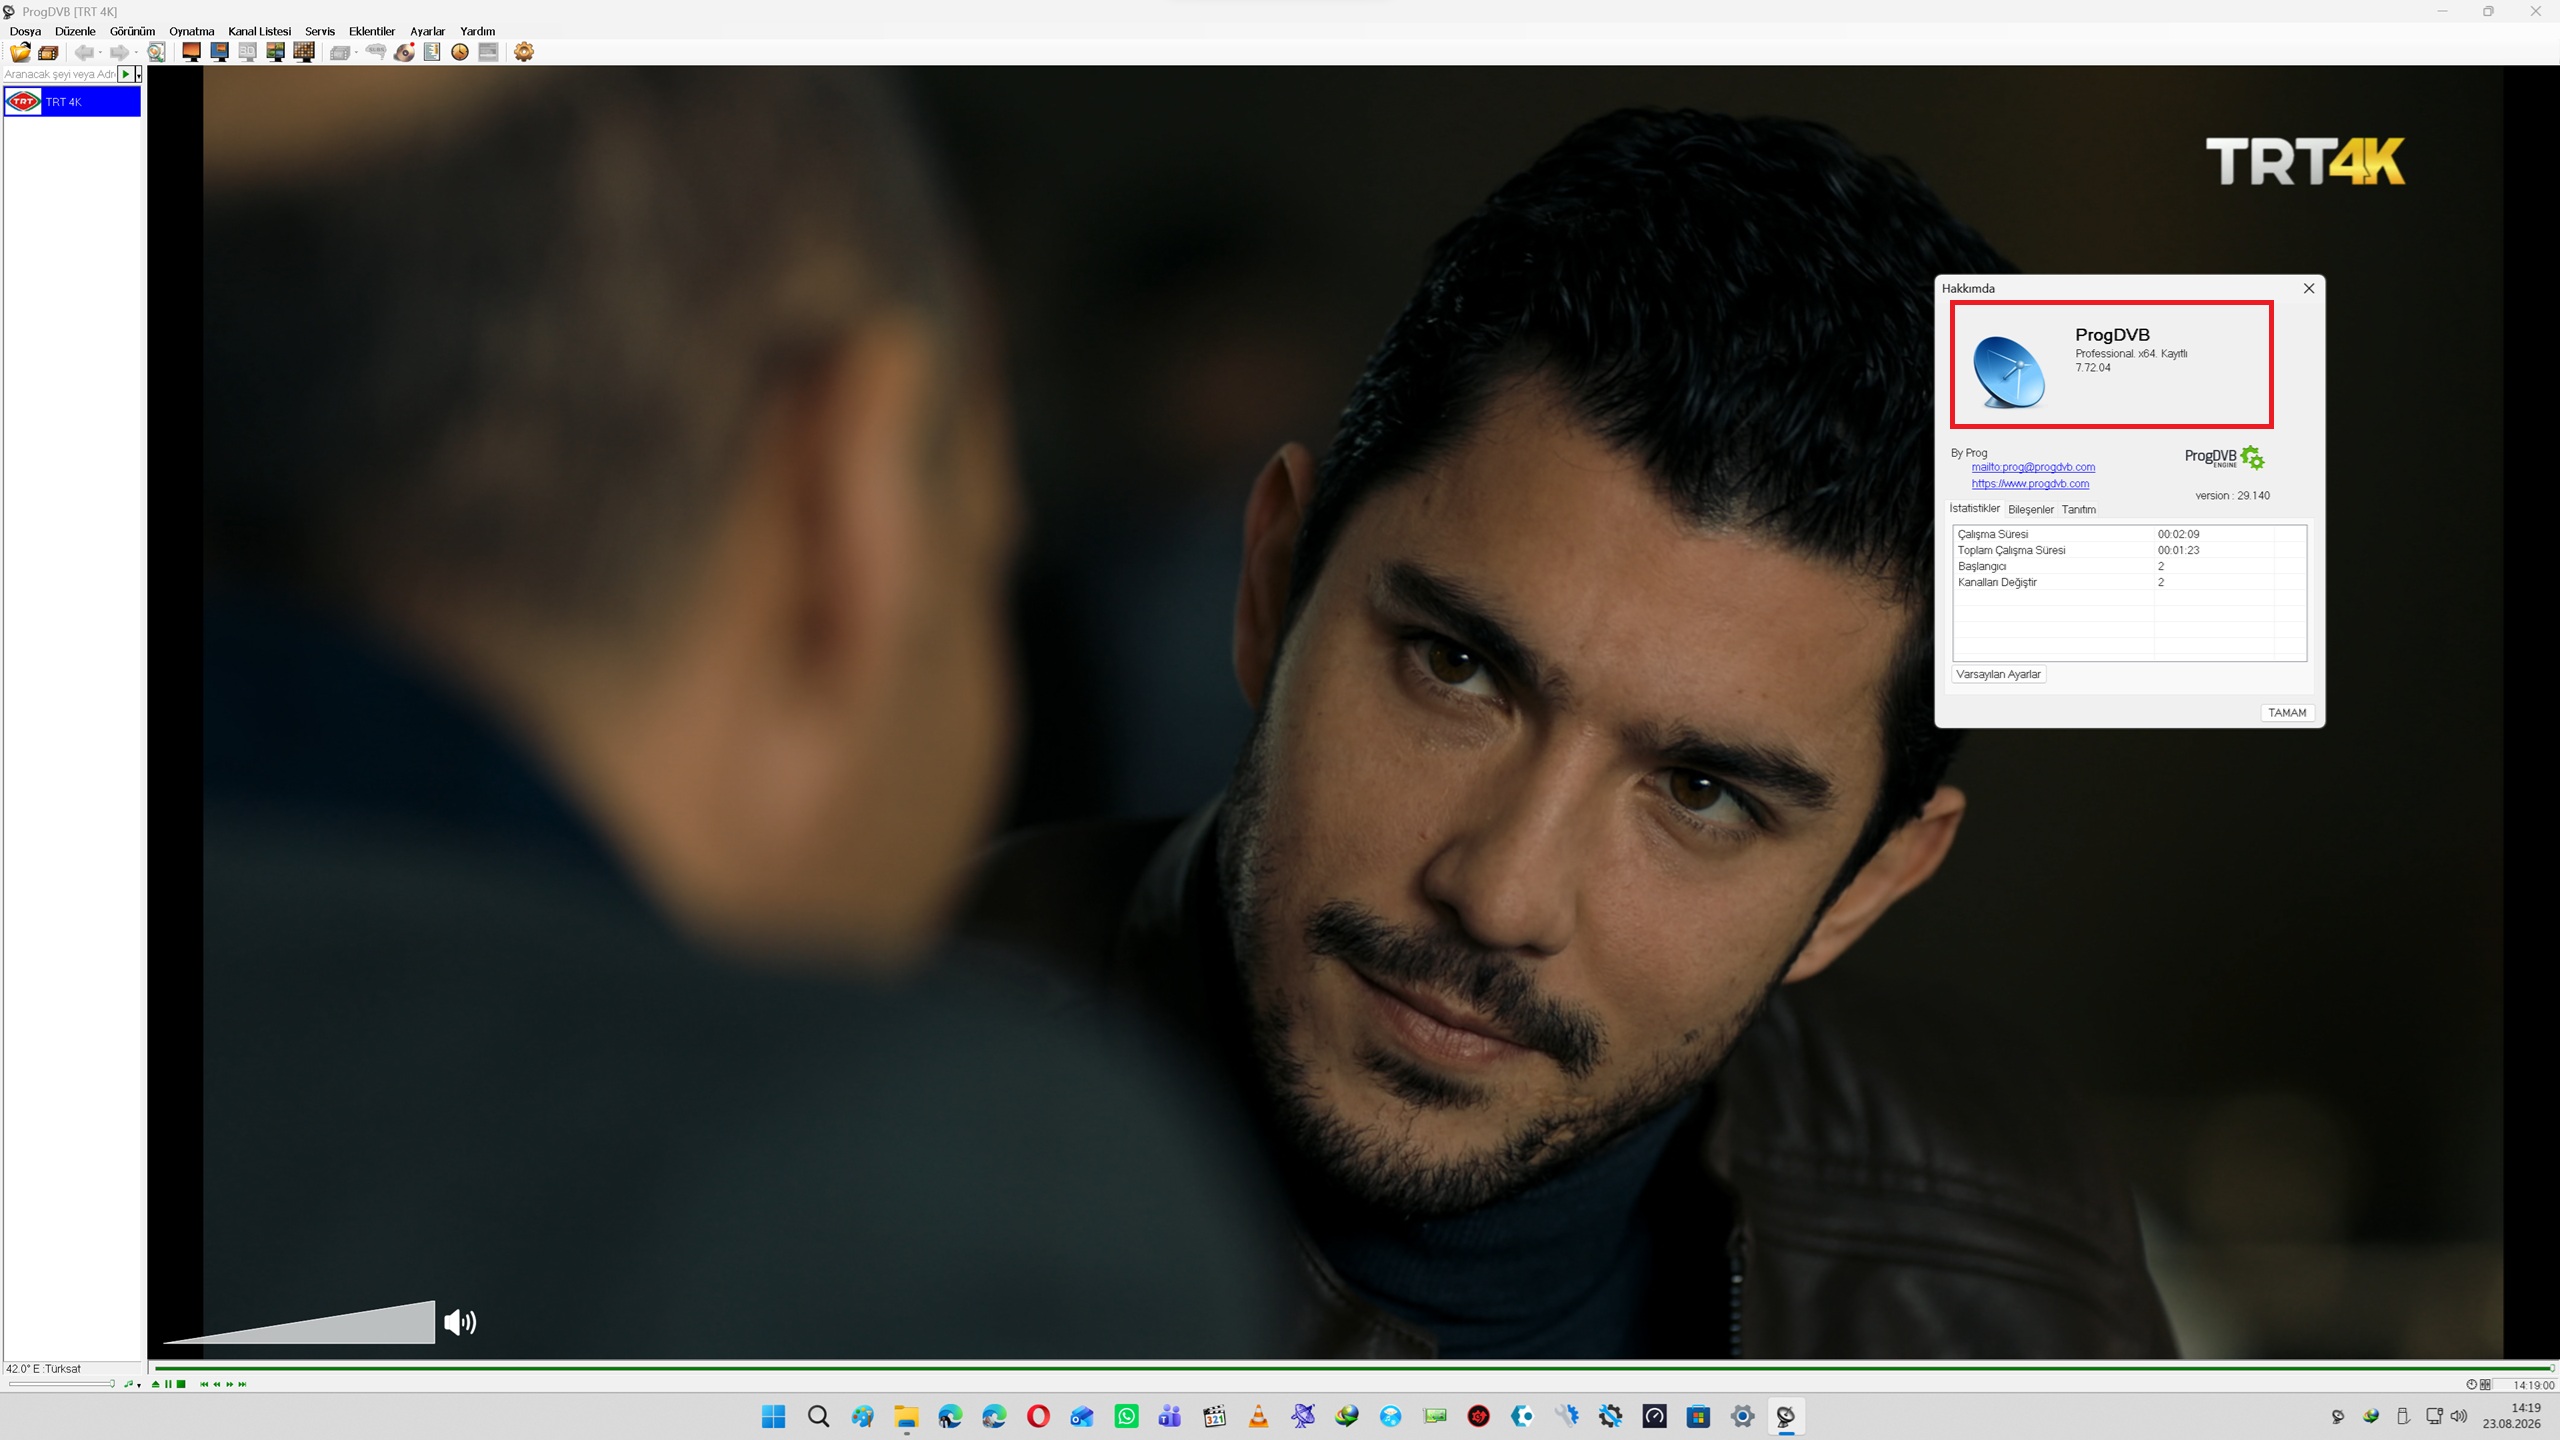Click the green play button beside search box

[126, 74]
